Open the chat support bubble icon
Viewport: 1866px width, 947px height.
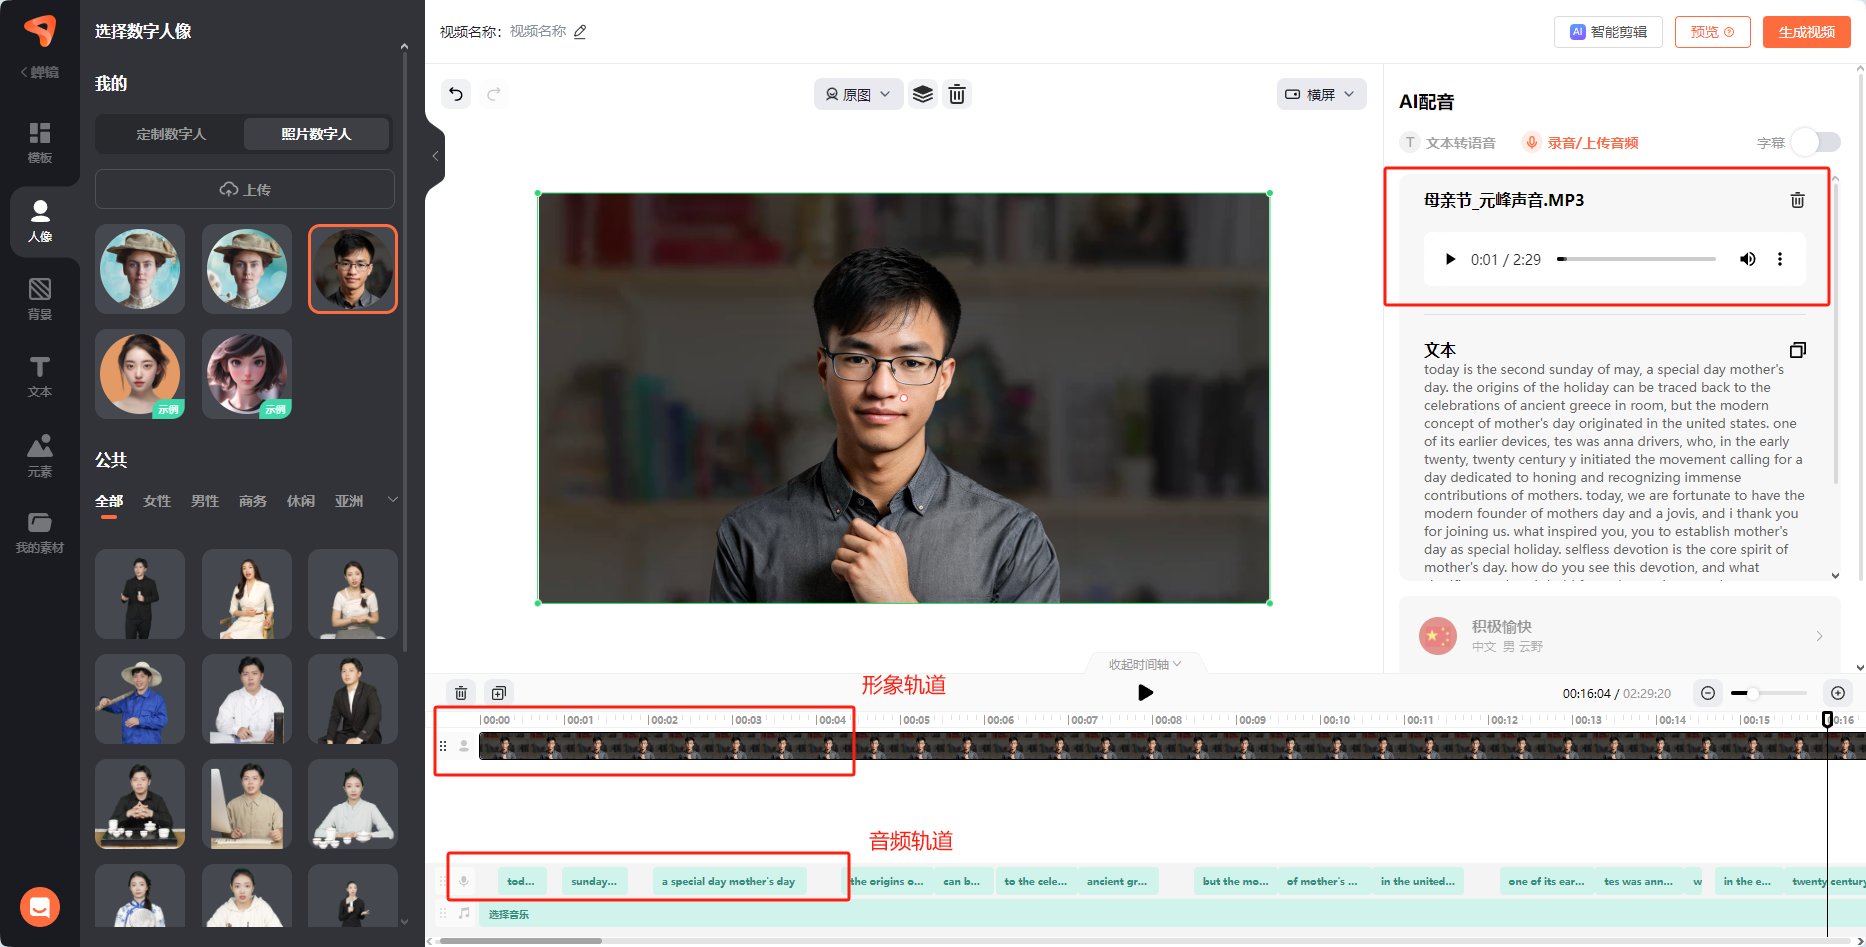40,907
